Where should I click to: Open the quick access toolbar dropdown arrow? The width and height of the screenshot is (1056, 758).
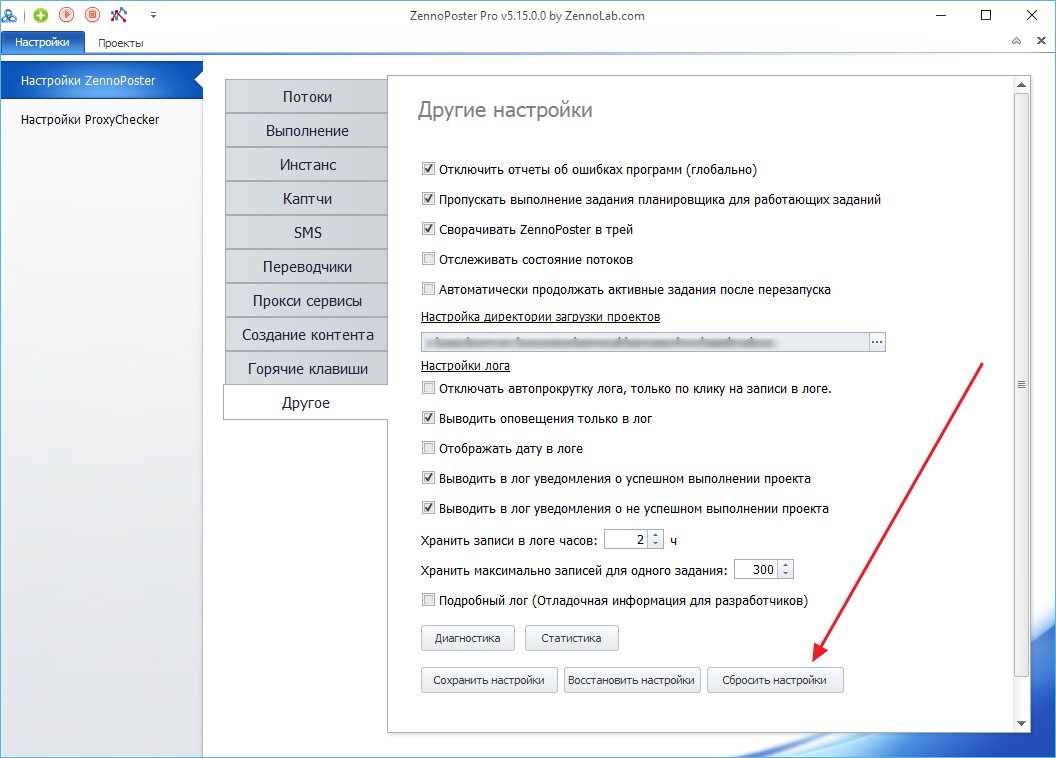click(154, 15)
